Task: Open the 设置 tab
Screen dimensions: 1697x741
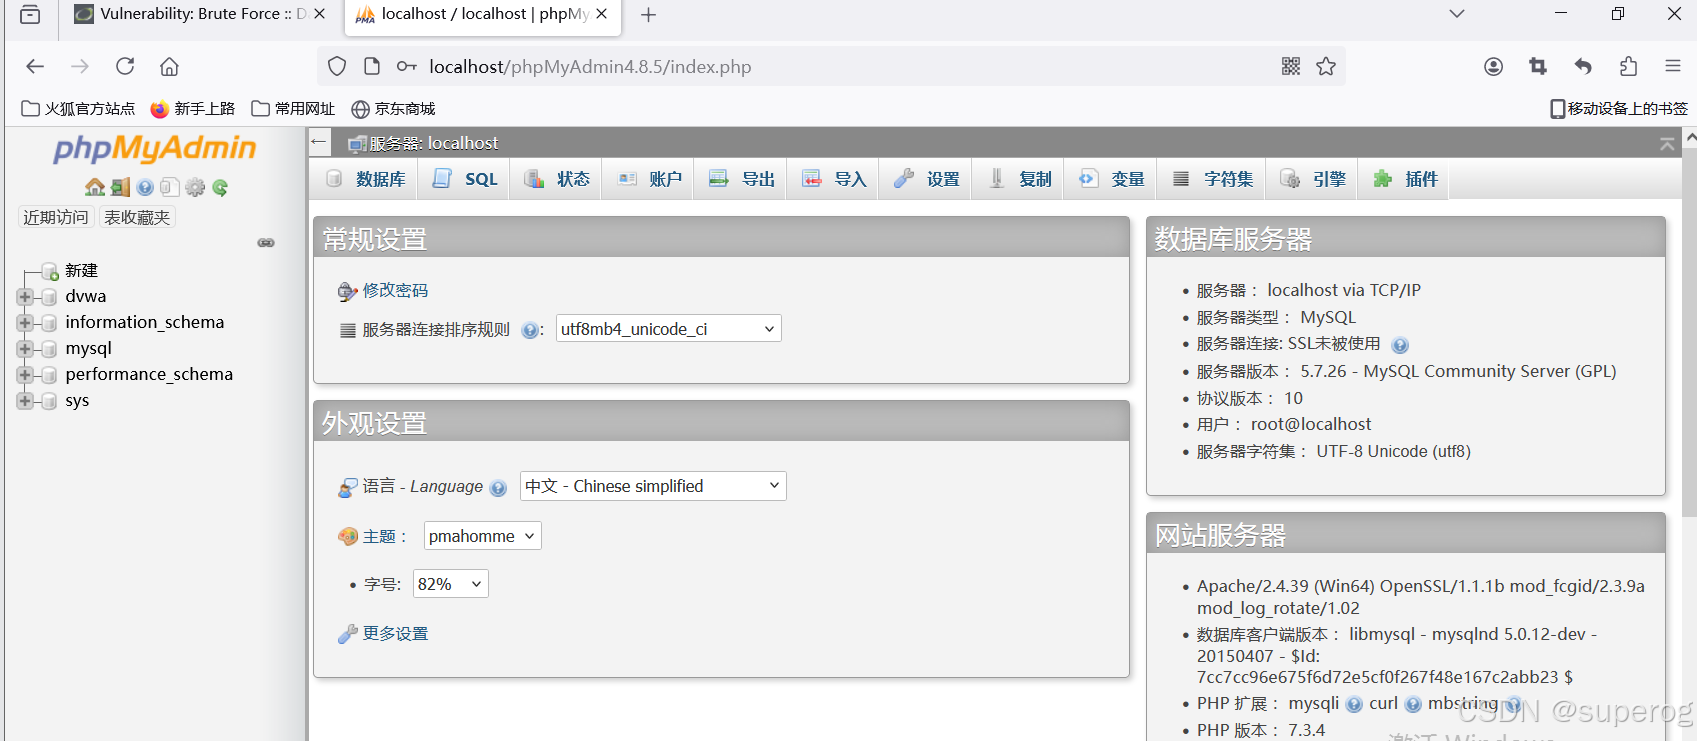Action: pos(926,179)
